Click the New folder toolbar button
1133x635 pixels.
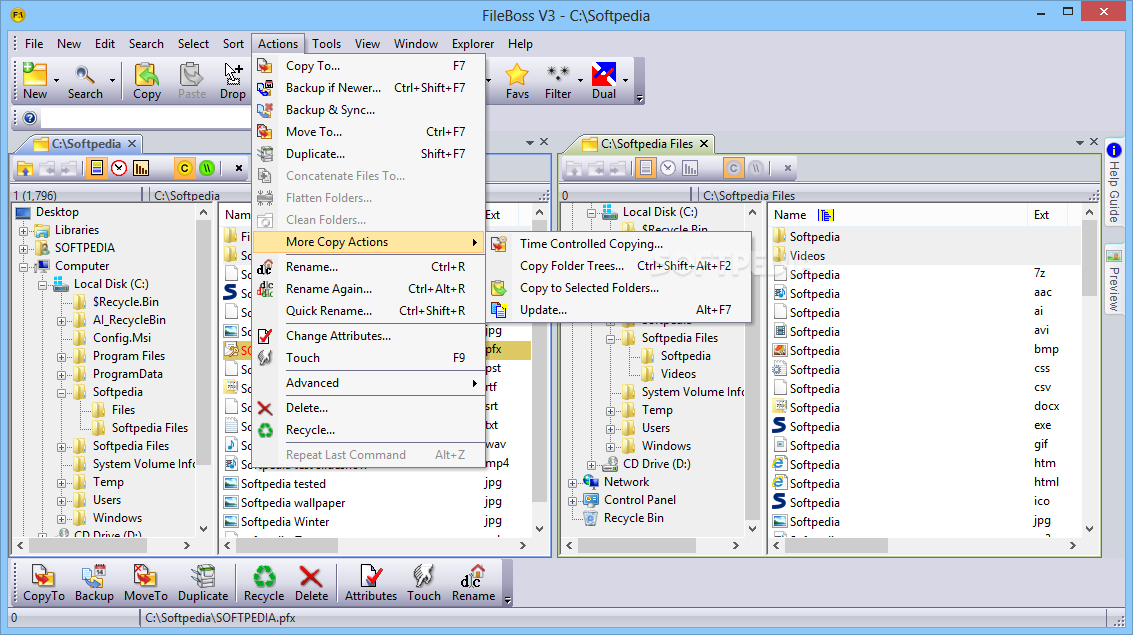[35, 80]
